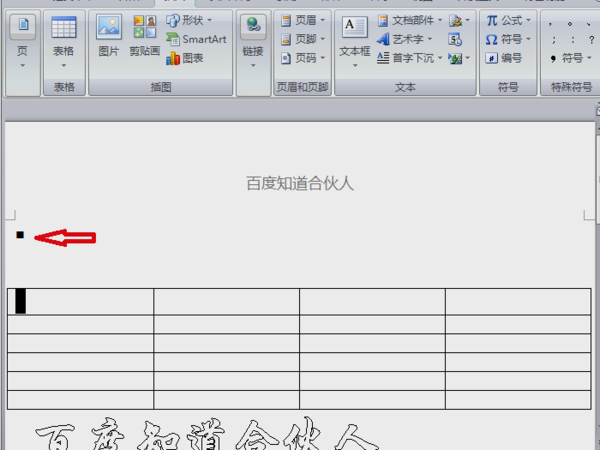This screenshot has width=600, height=450.
Task: Click the WordArt 百度知道合伙人 graphic
Action: pyautogui.click(x=207, y=434)
